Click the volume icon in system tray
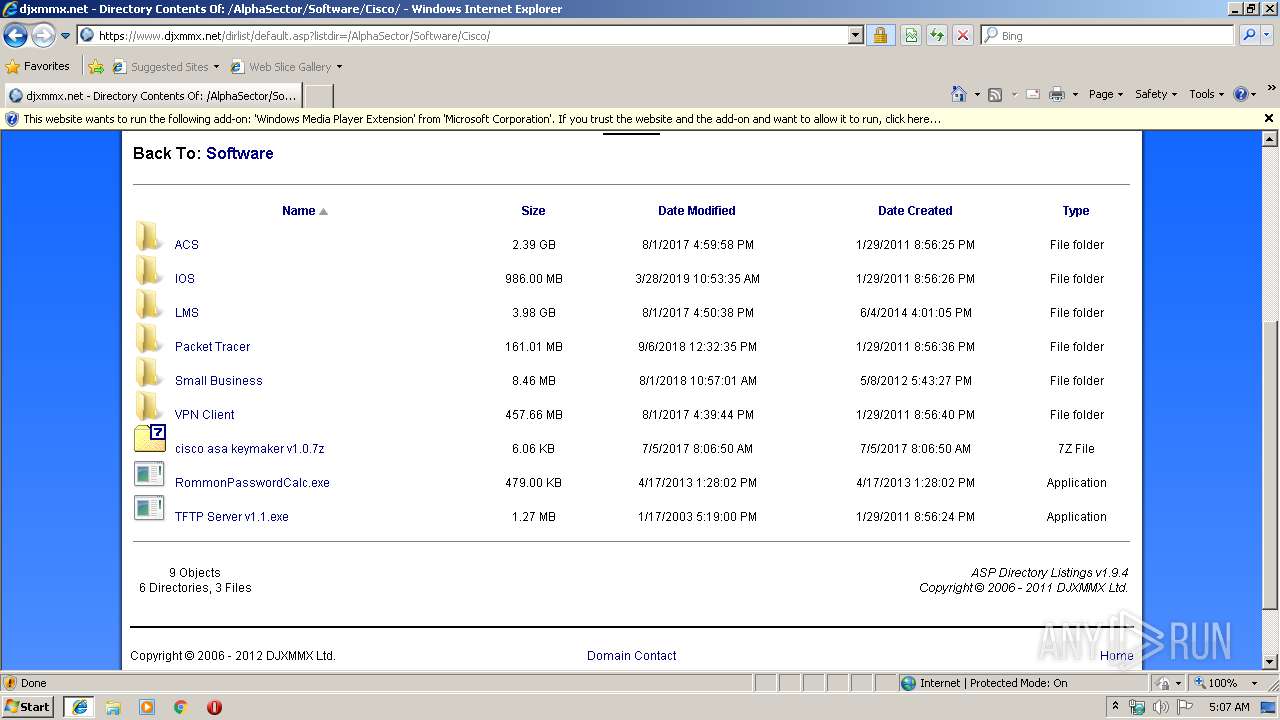Viewport: 1280px width, 720px height. (x=1160, y=707)
